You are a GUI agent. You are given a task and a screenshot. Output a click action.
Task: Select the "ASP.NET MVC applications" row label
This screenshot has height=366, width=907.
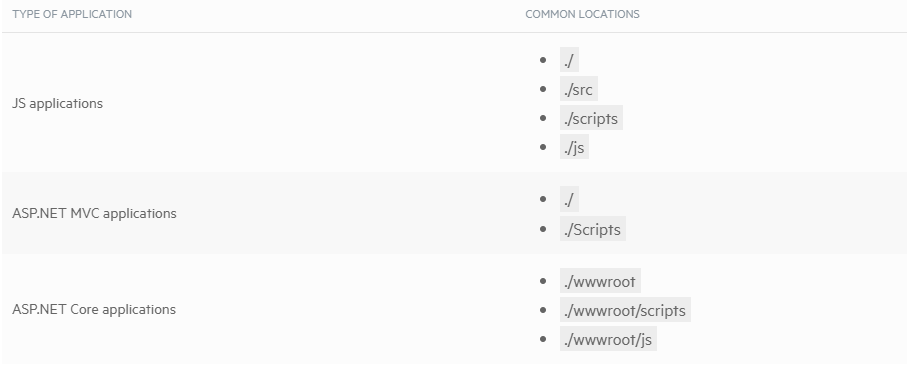pos(94,213)
